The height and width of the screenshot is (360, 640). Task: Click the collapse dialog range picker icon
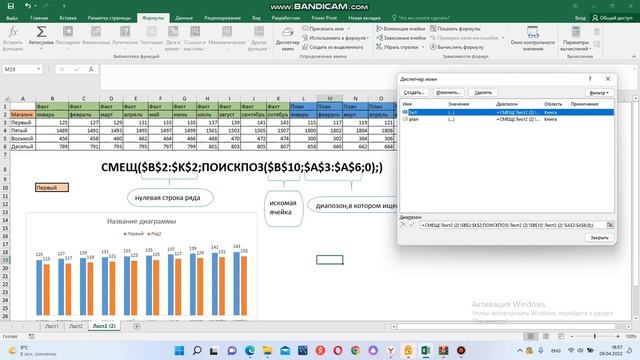(610, 225)
